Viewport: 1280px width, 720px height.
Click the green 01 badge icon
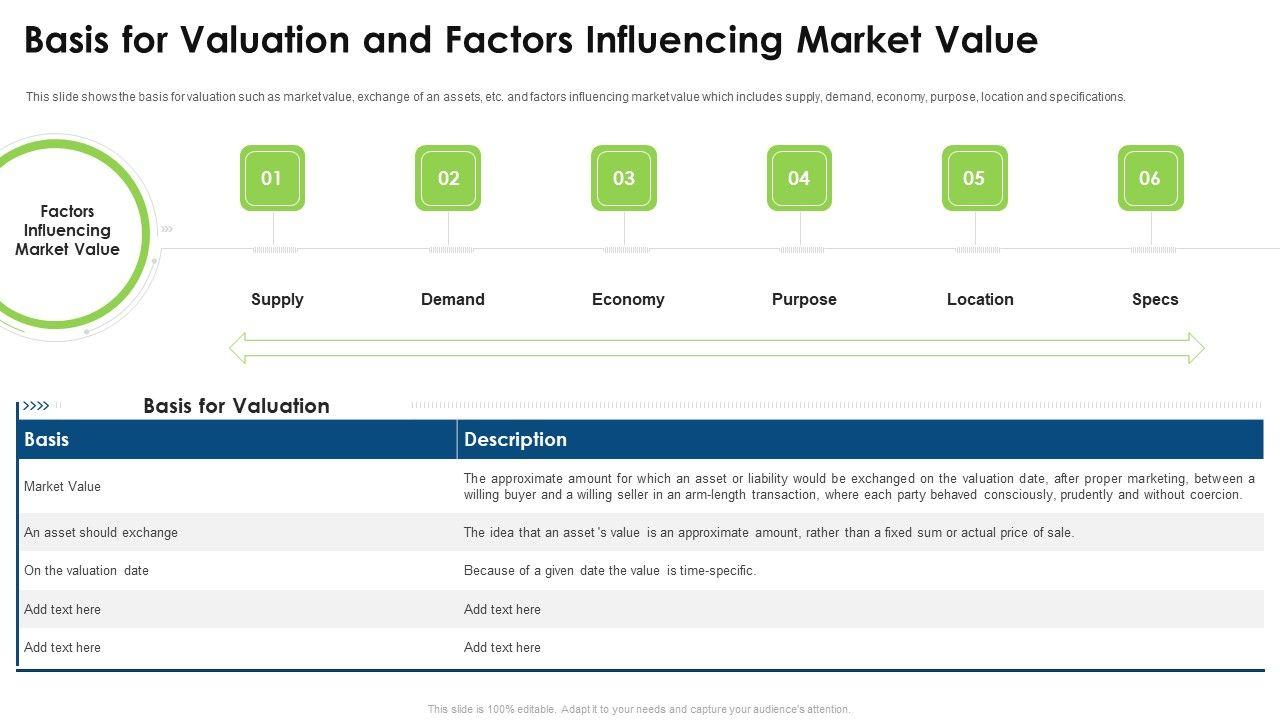272,178
